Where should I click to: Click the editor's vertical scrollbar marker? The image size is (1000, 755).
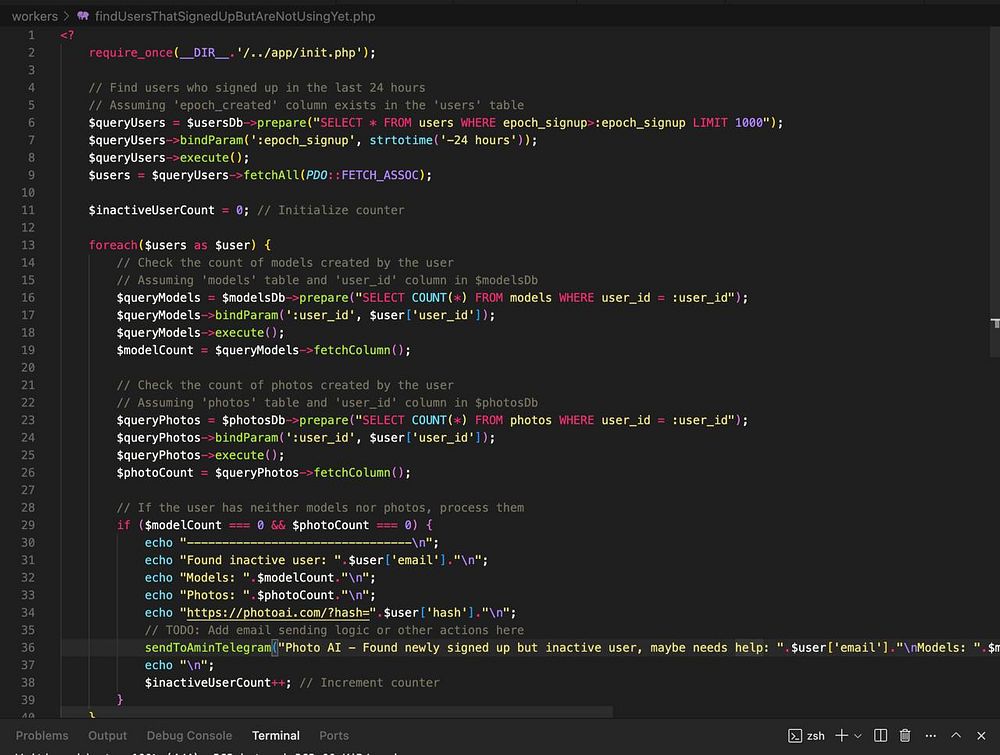(x=995, y=323)
